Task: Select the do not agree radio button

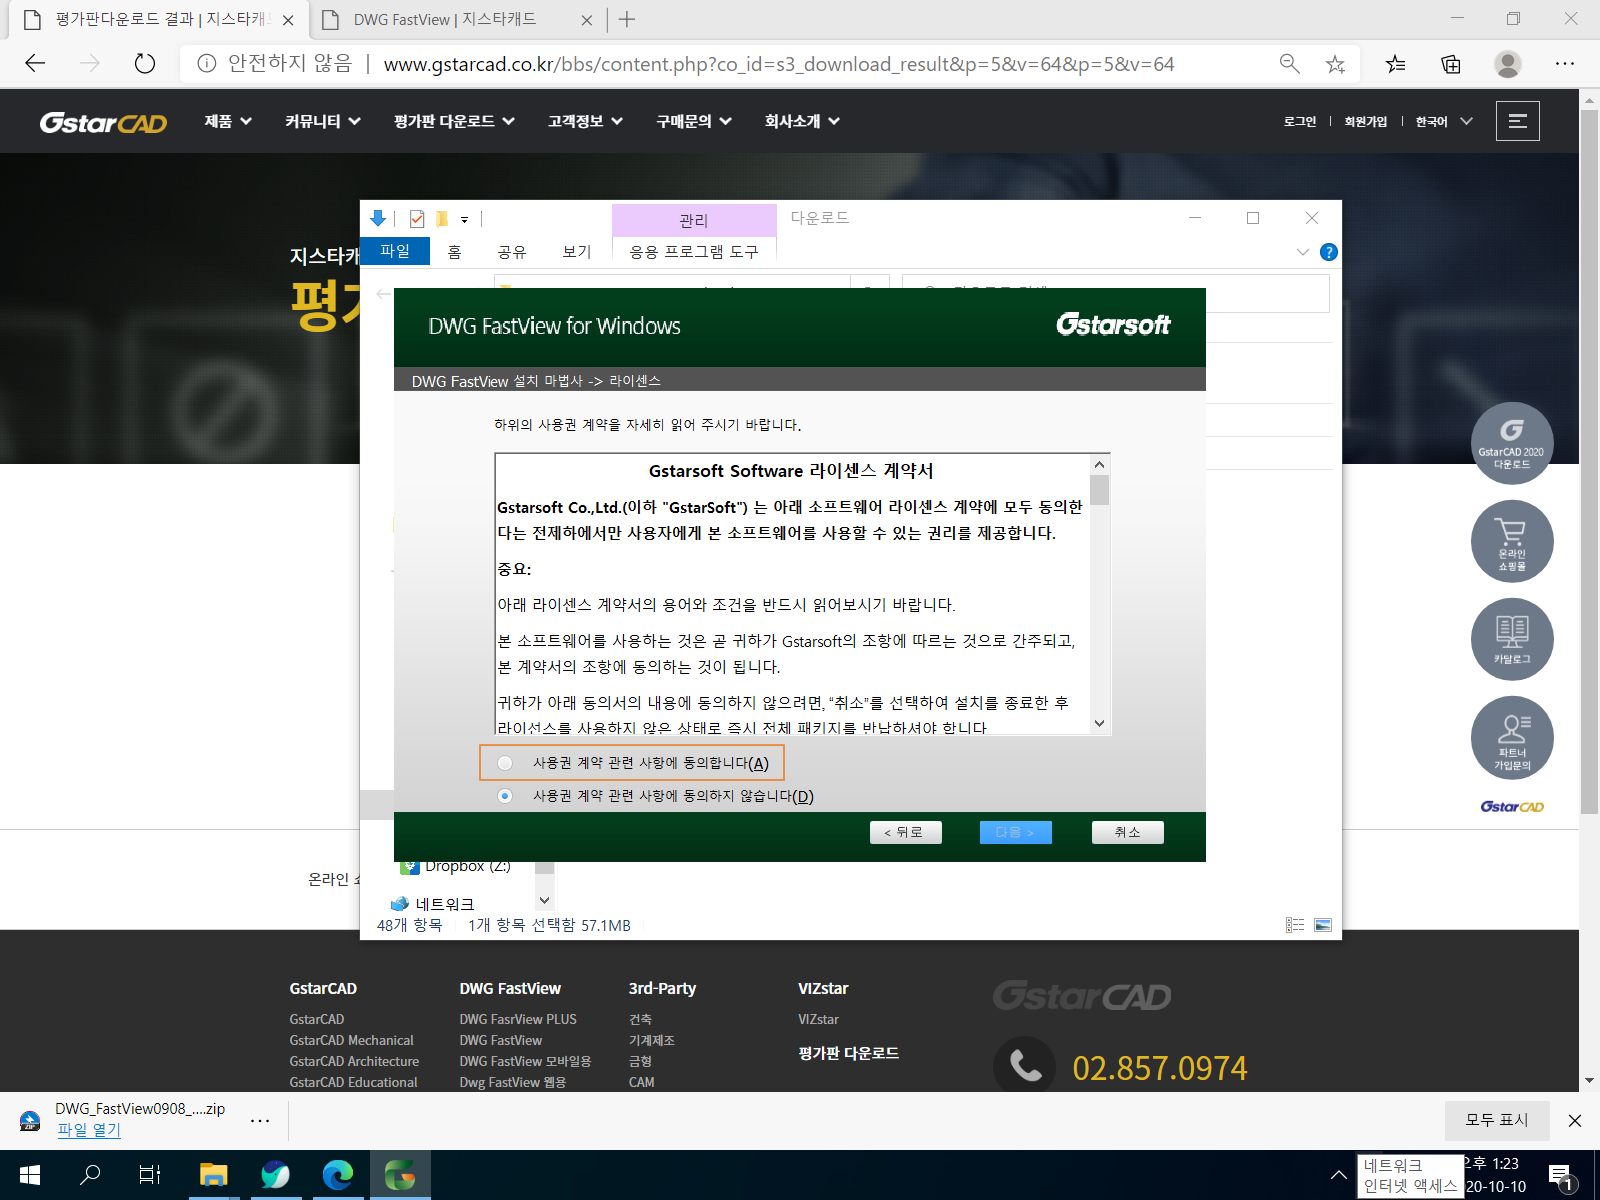Action: point(505,796)
